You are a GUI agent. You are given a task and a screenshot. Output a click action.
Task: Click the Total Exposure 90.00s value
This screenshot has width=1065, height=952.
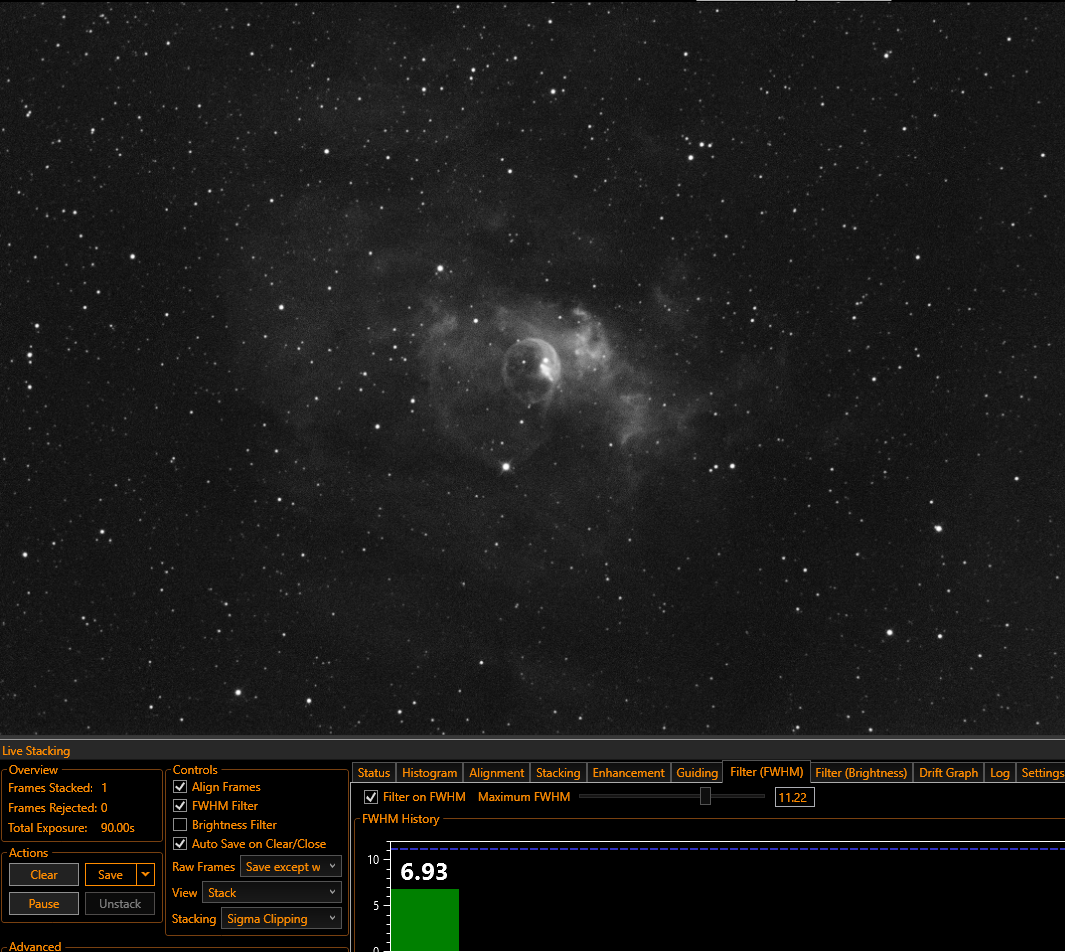tap(118, 828)
